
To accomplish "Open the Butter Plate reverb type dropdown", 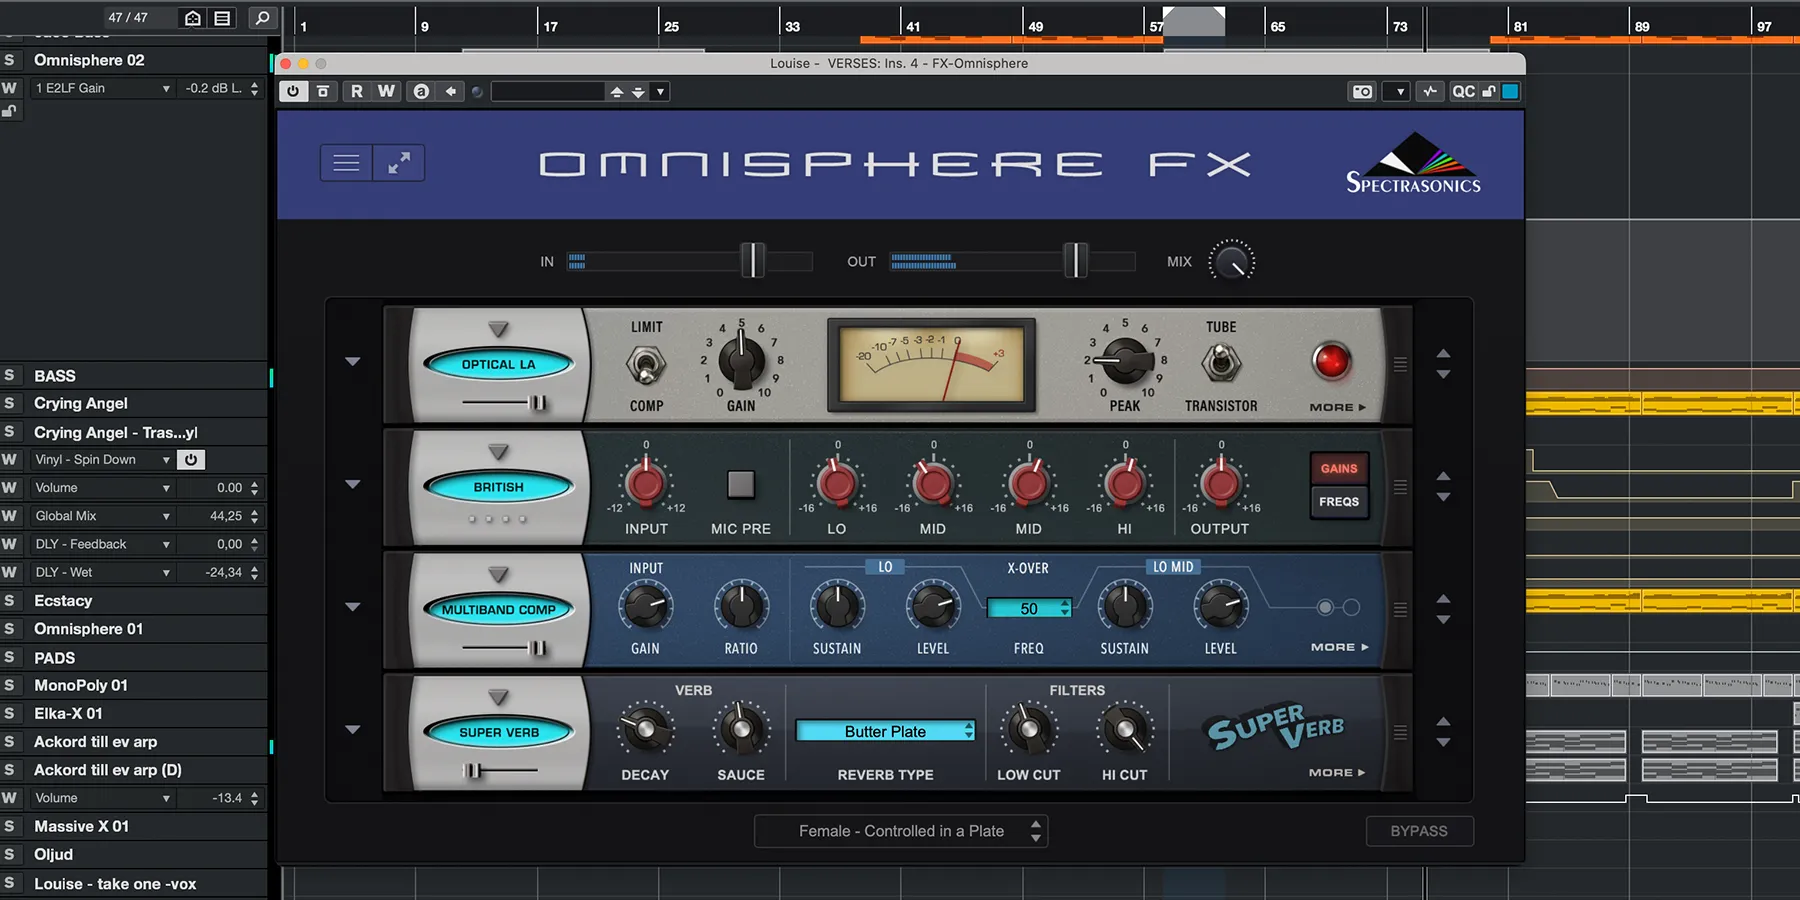I will tap(885, 731).
